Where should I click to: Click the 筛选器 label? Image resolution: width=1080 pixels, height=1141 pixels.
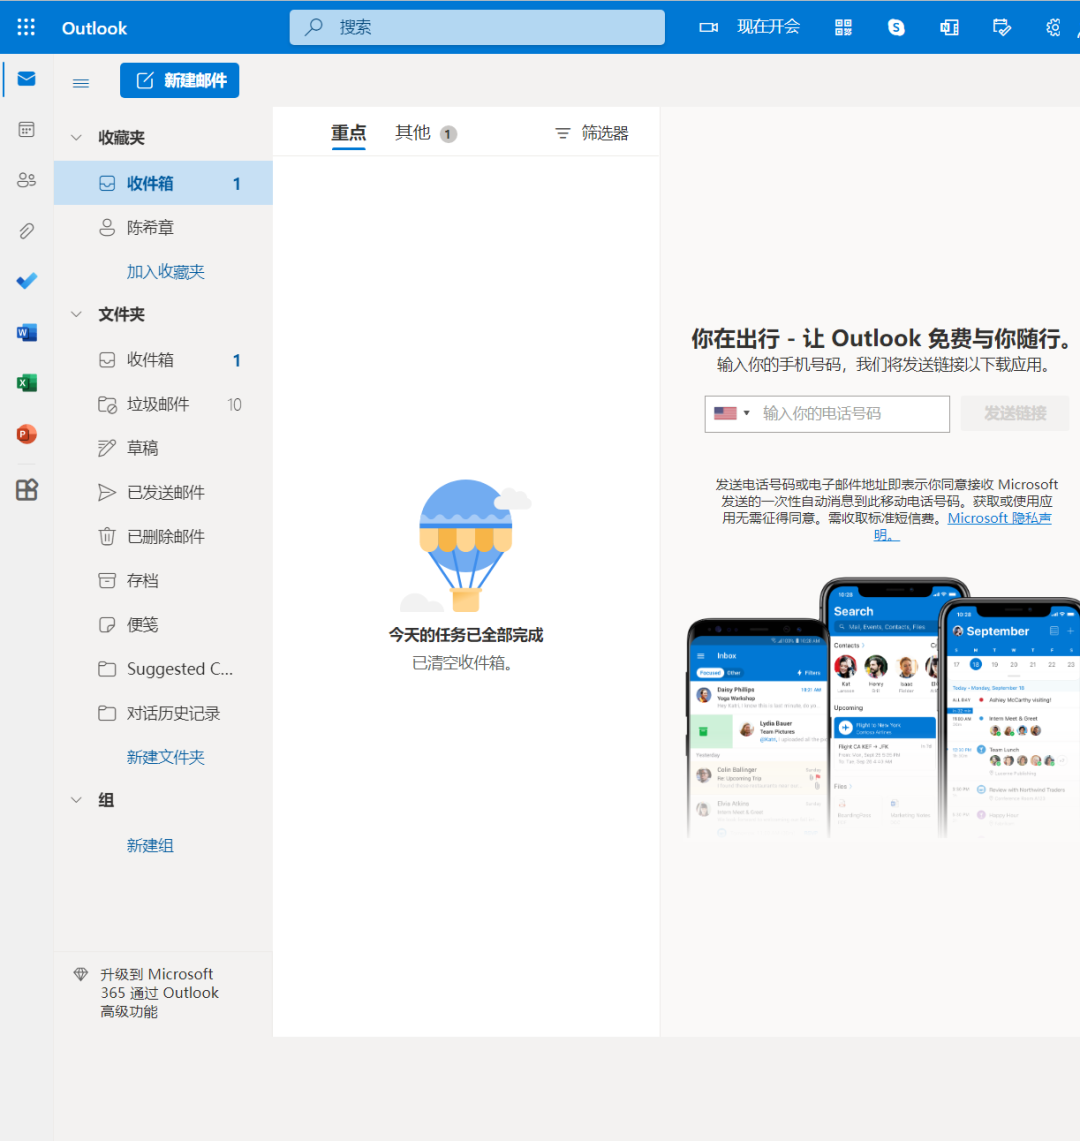tap(605, 133)
